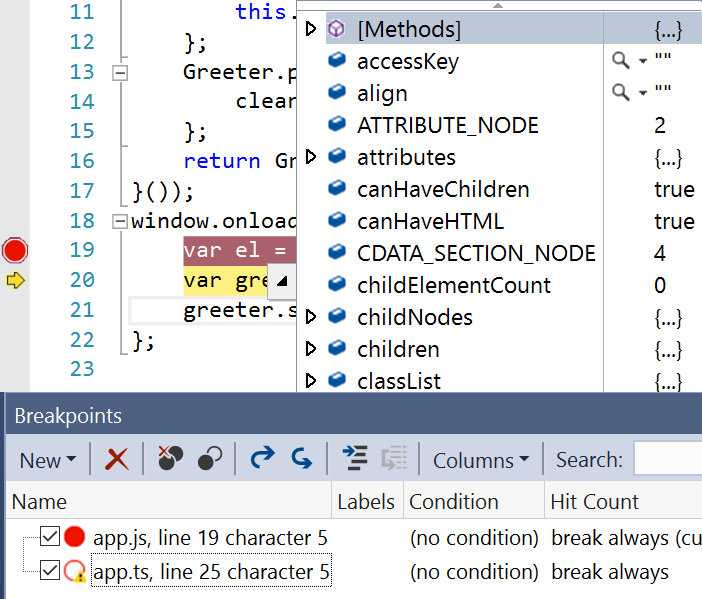Toggle Enable or Disable All Breakpoints icon
This screenshot has width=702, height=599.
click(210, 458)
